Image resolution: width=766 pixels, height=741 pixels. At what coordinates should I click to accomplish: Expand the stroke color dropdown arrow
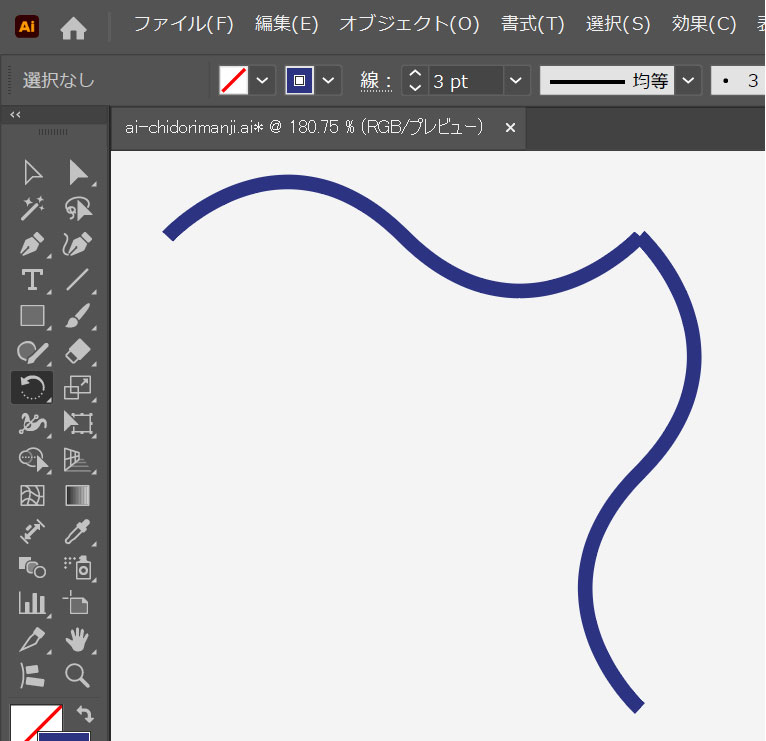click(x=328, y=80)
